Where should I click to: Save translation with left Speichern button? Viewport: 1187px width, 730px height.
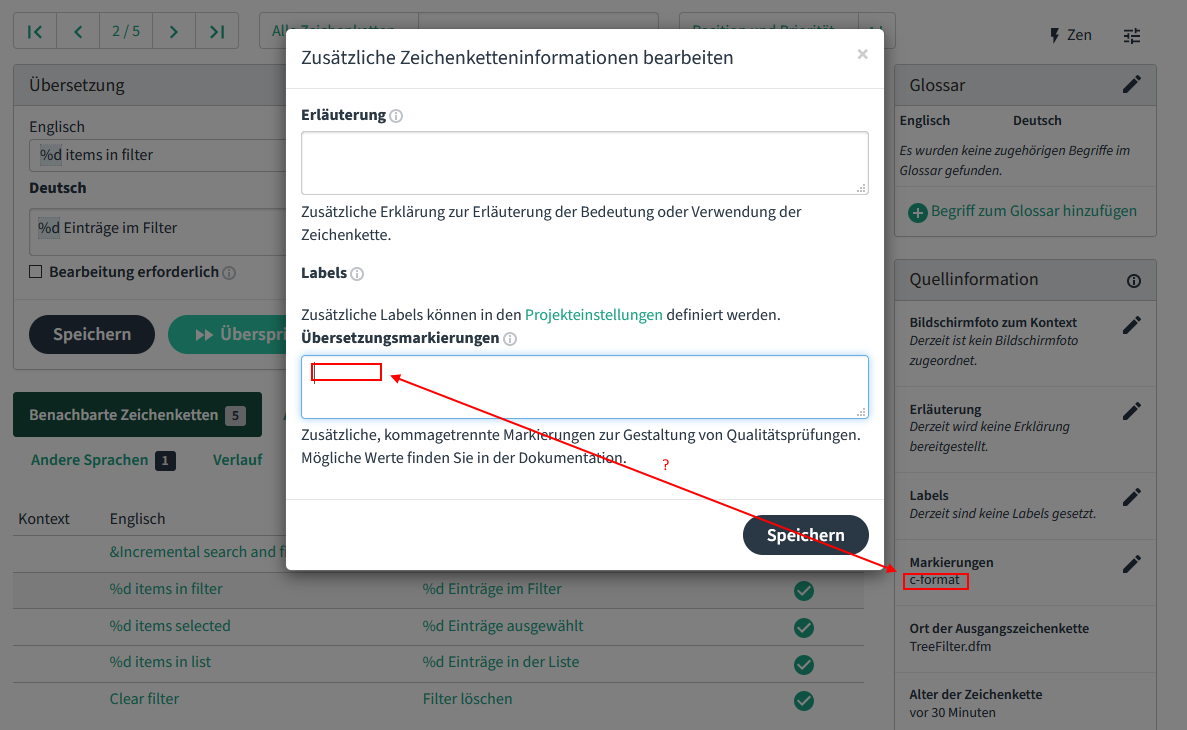[x=92, y=334]
